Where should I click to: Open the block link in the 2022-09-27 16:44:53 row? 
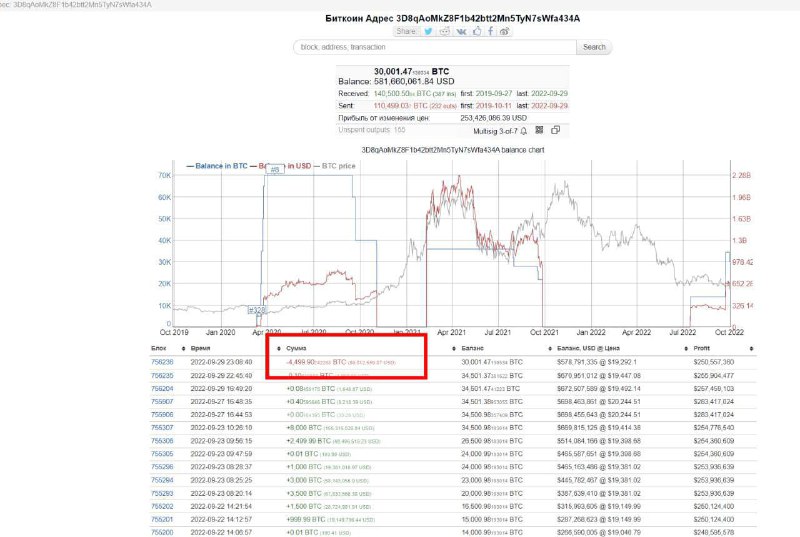162,415
